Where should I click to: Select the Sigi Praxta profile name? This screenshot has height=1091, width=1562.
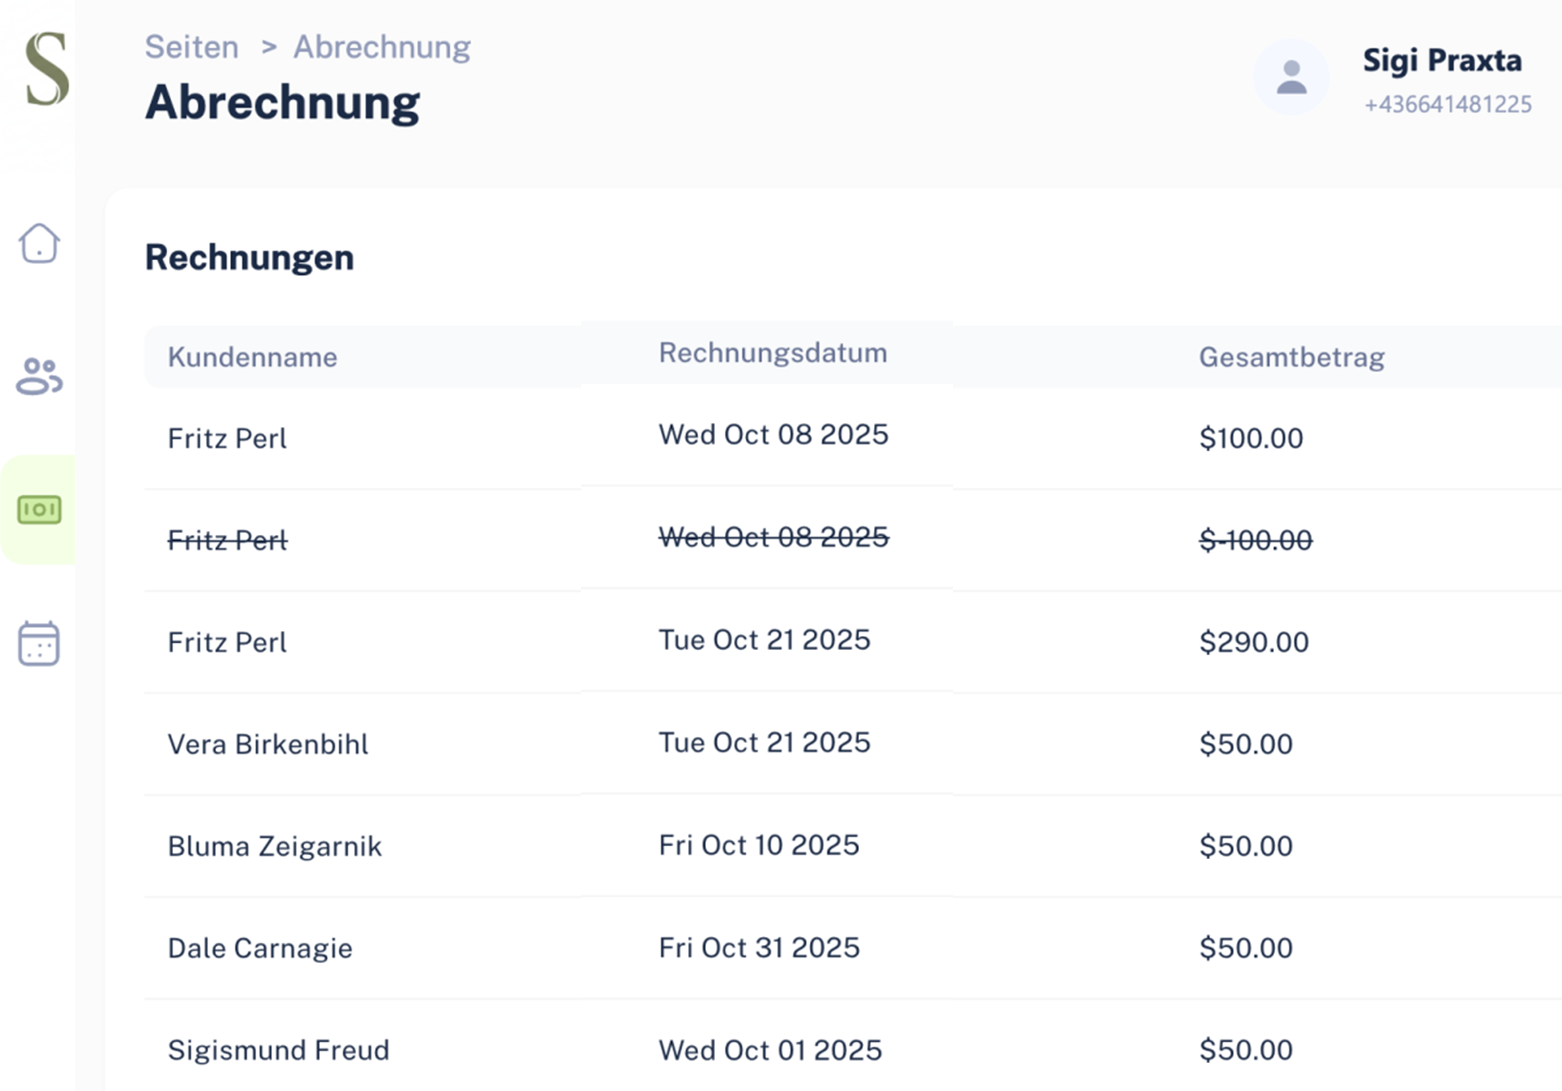(1442, 60)
